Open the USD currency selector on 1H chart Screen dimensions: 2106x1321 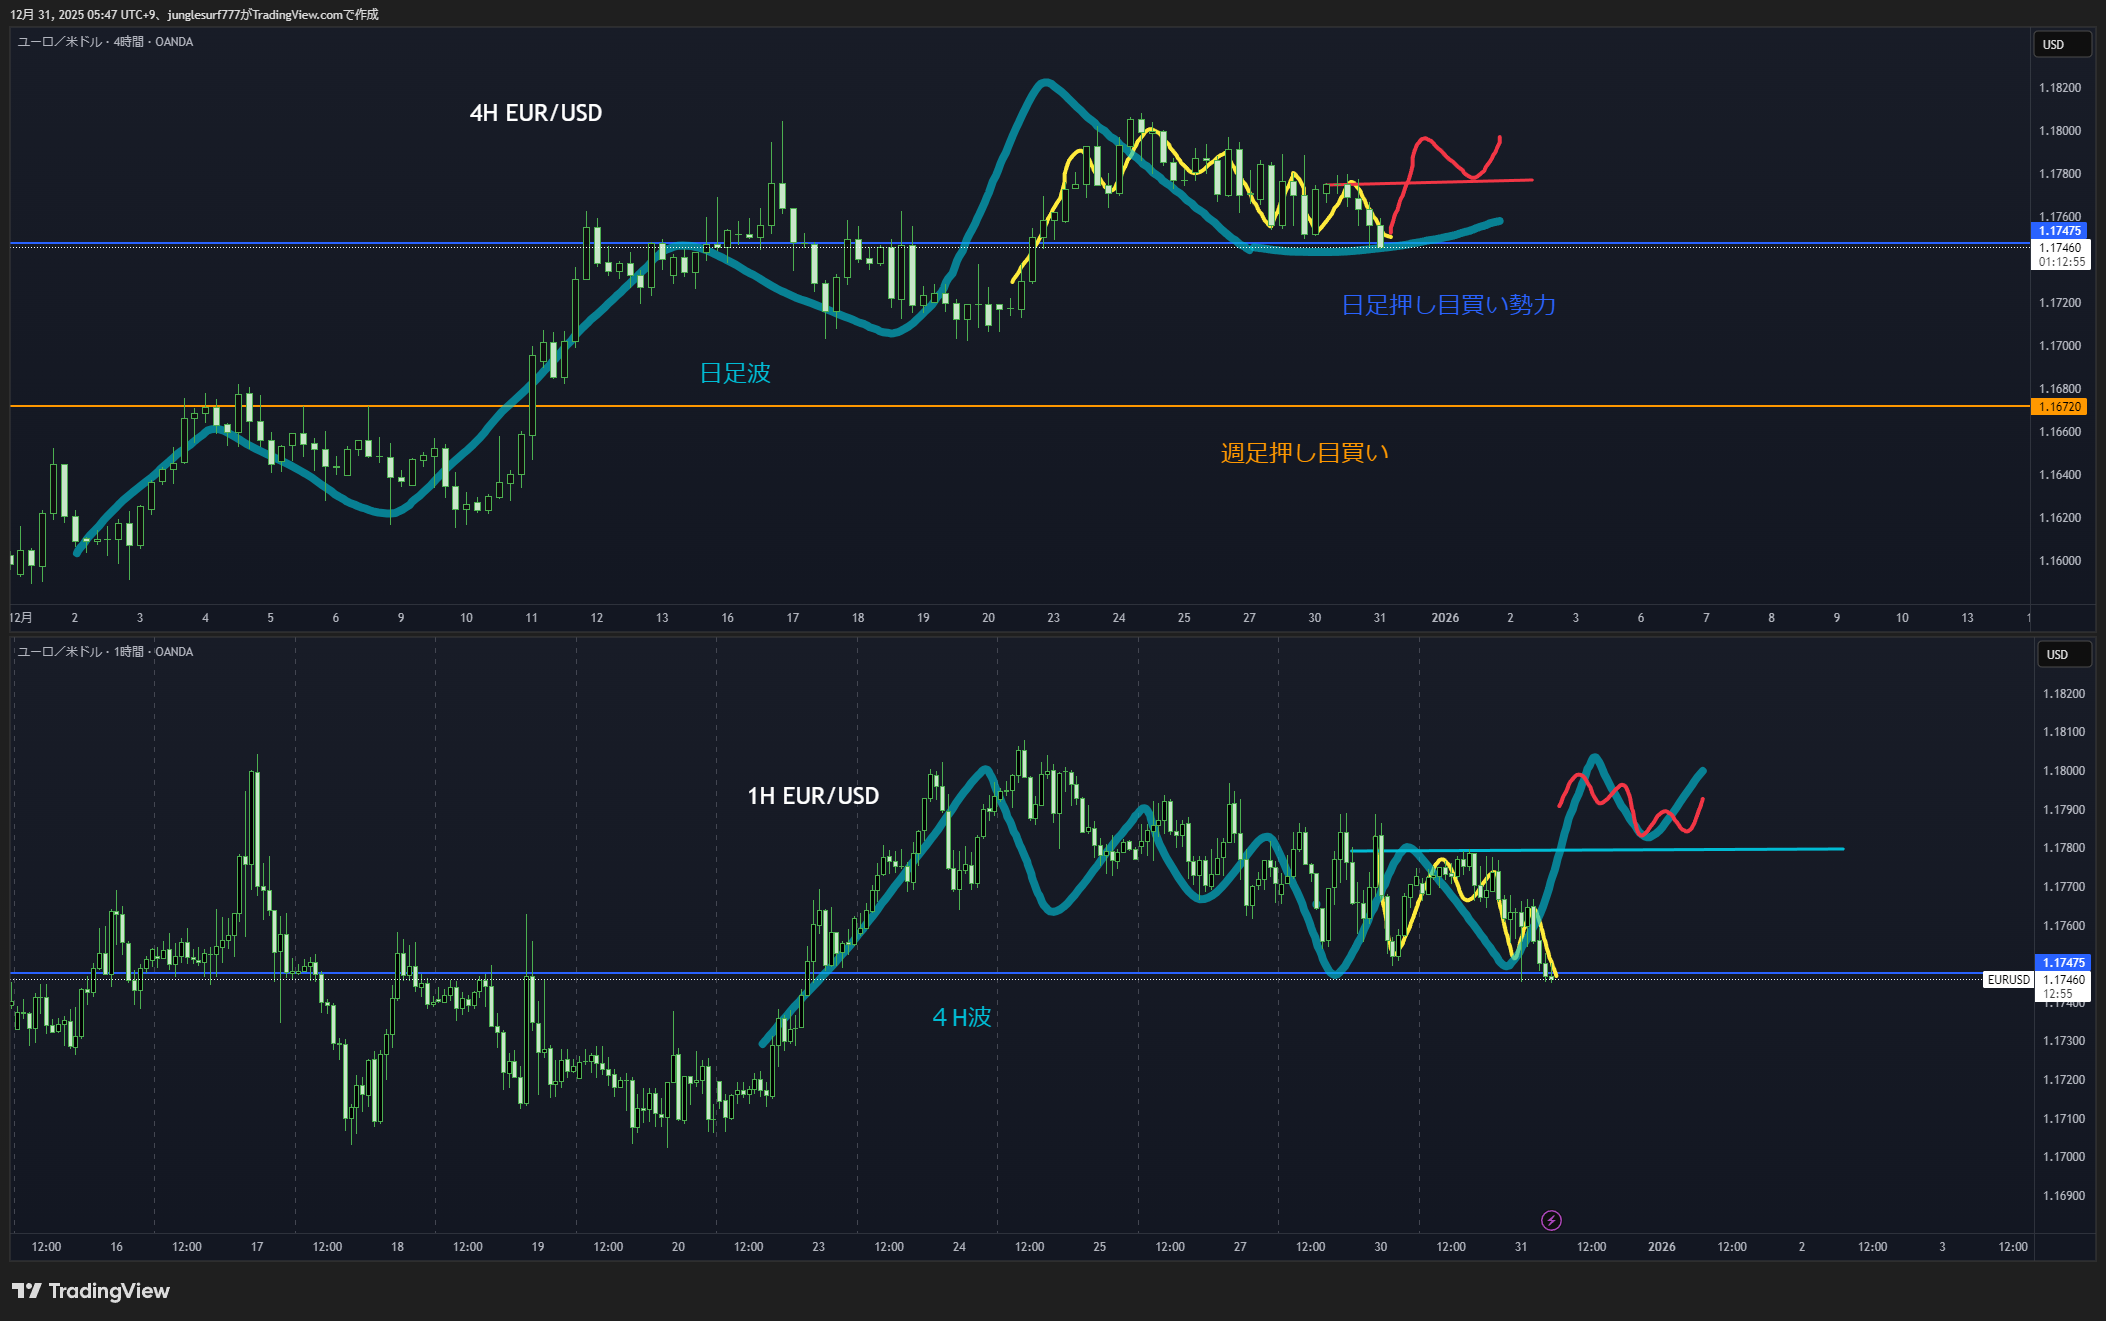(x=2064, y=655)
